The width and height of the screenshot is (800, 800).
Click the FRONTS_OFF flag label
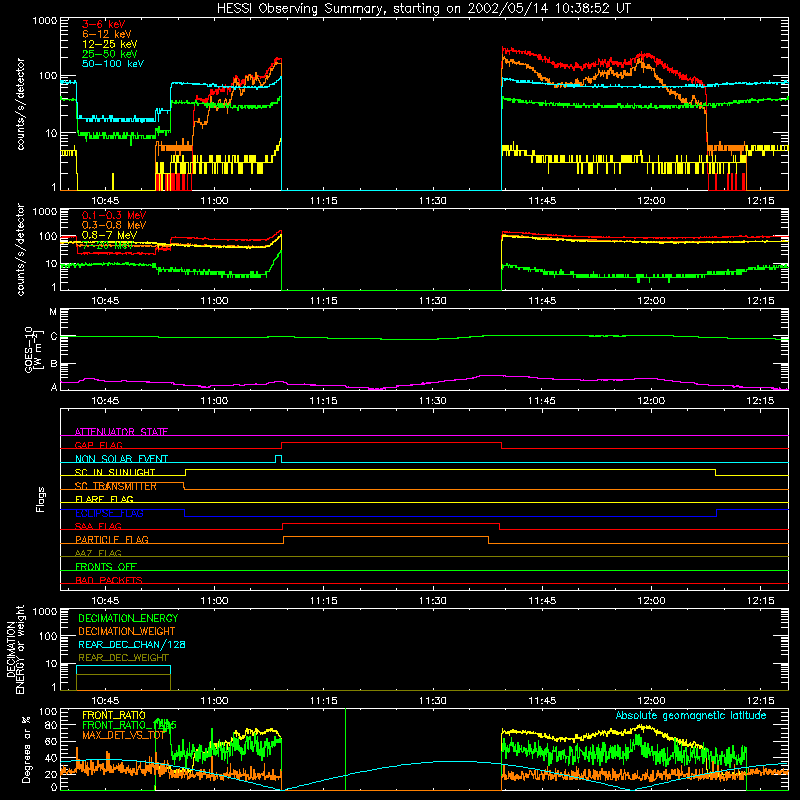(106, 566)
